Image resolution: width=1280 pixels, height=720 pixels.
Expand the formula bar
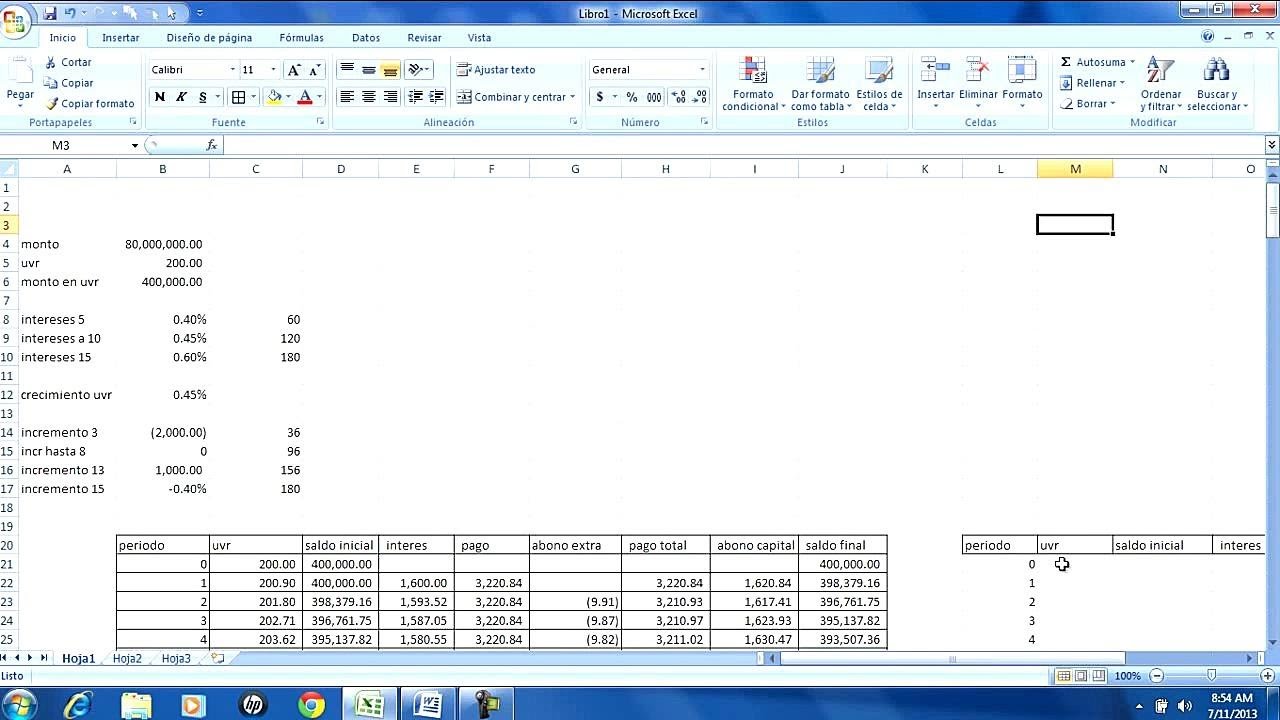[x=1272, y=145]
